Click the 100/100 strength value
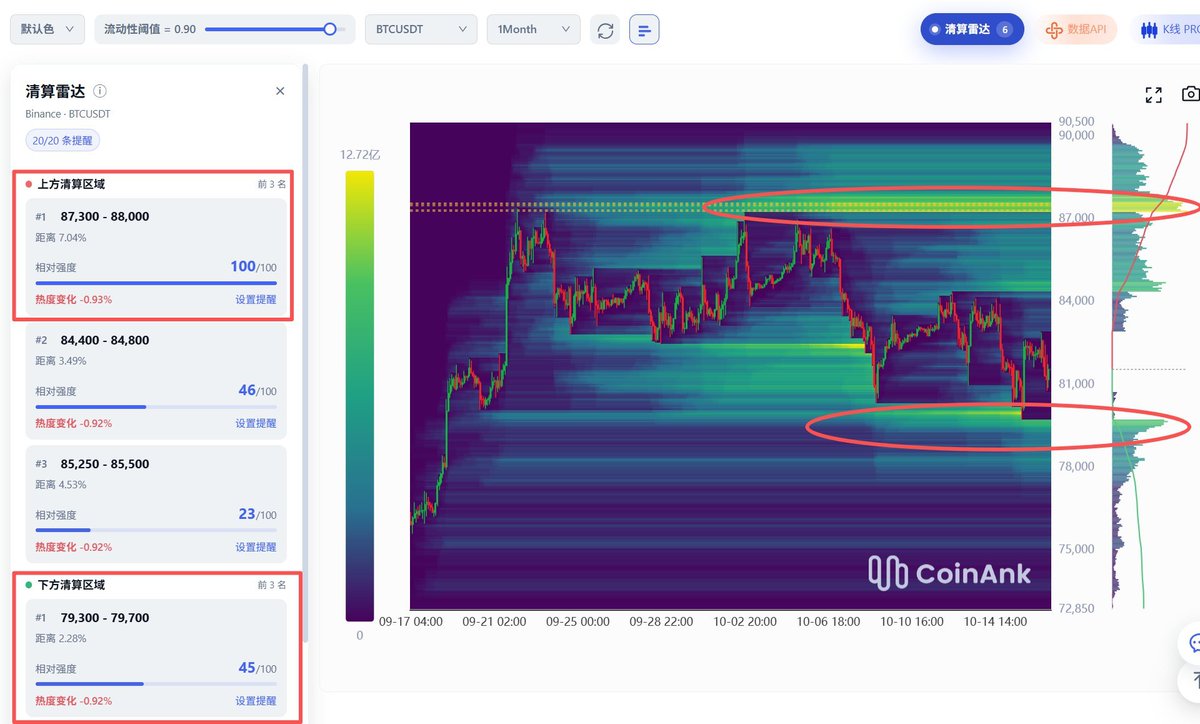1200x724 pixels. pos(253,267)
